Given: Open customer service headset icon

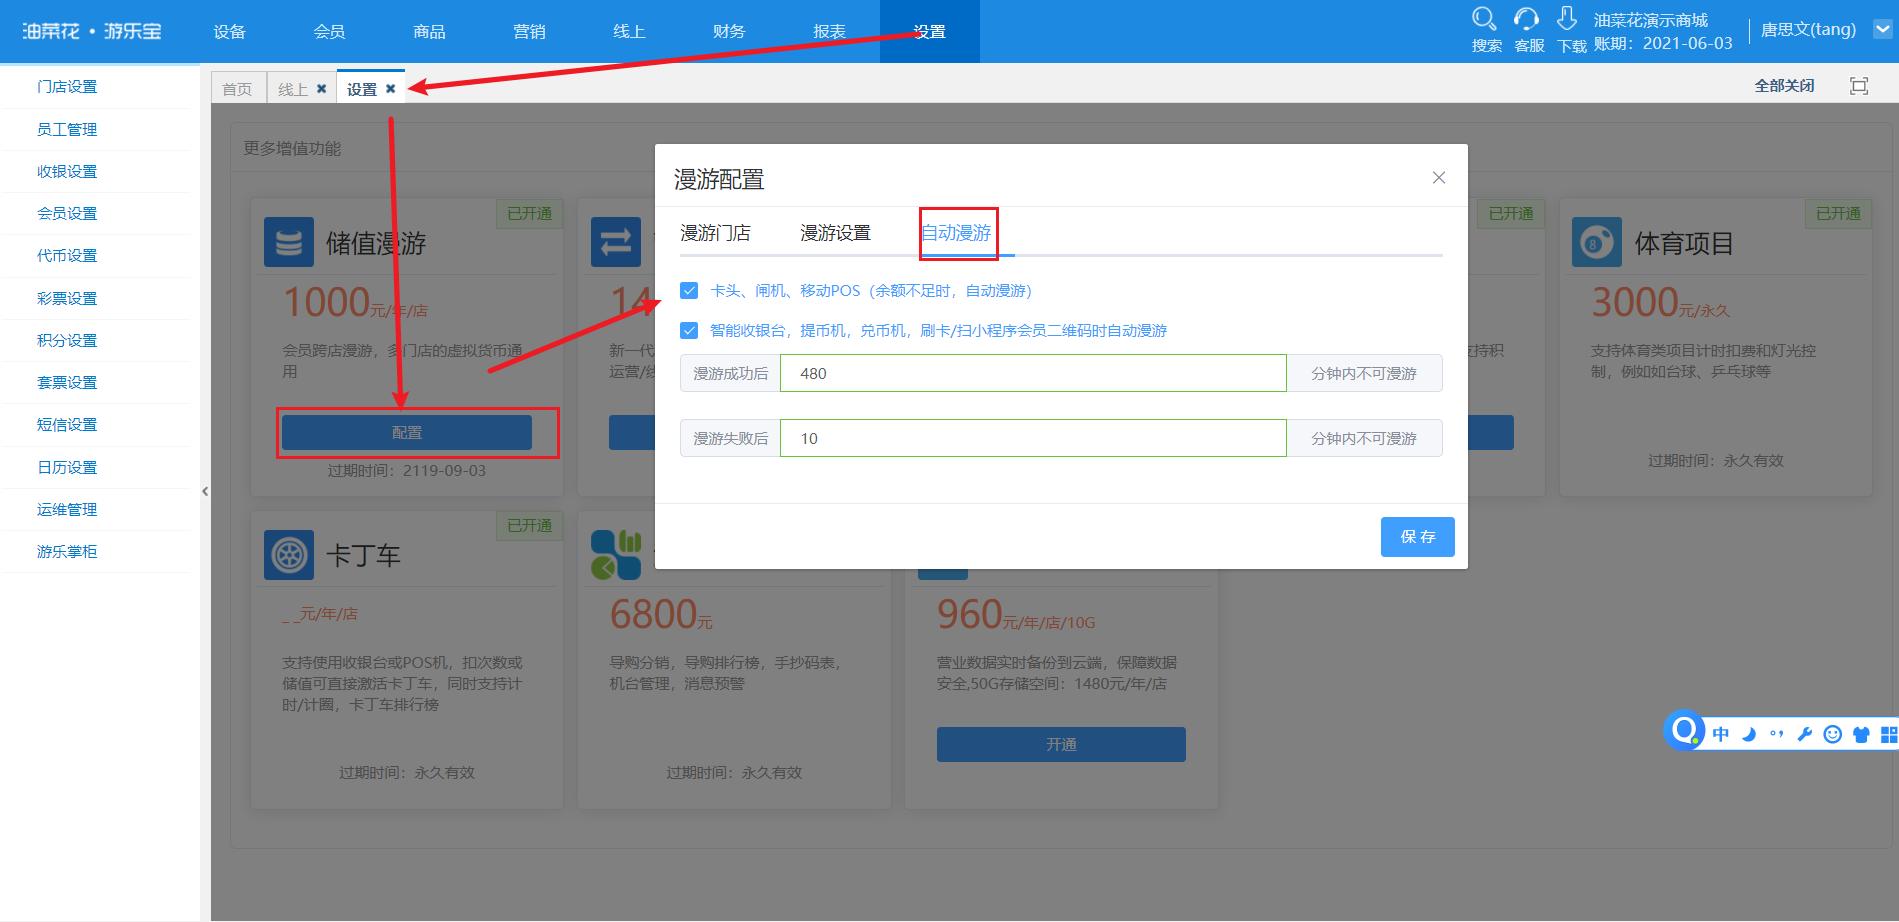Looking at the screenshot, I should point(1526,19).
